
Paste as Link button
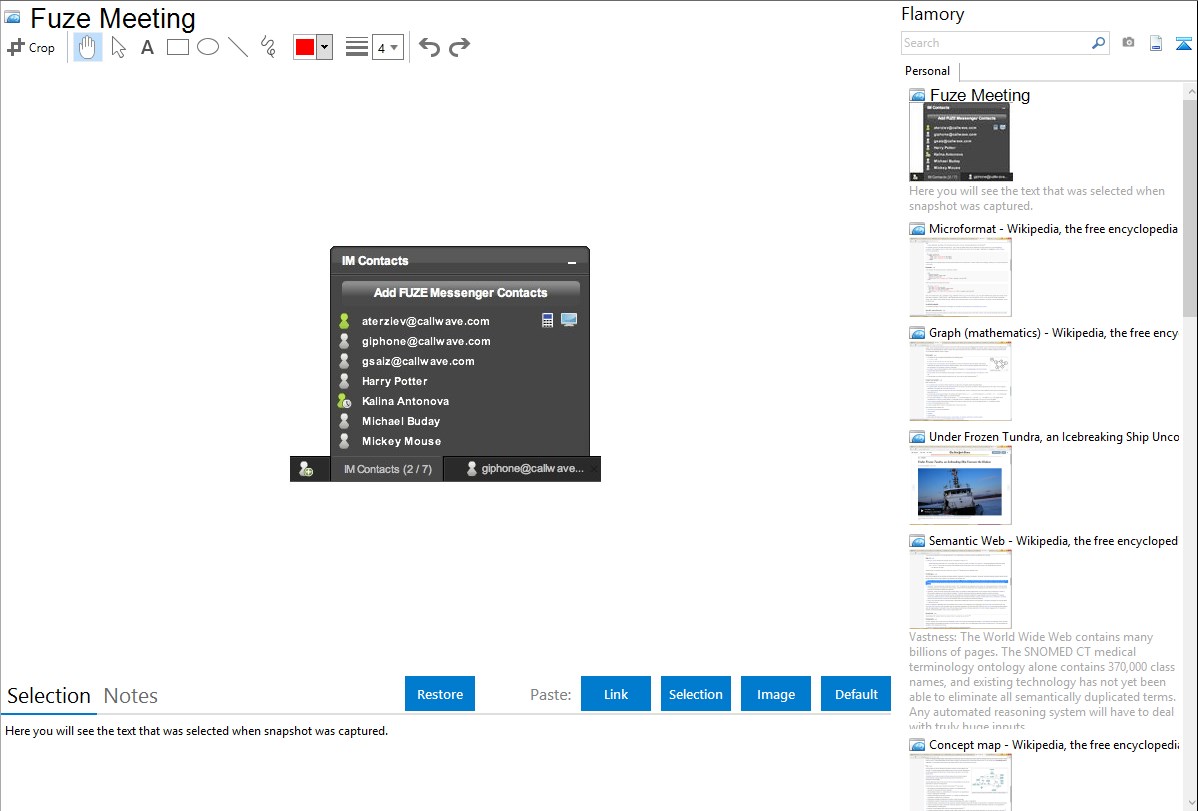(x=616, y=694)
